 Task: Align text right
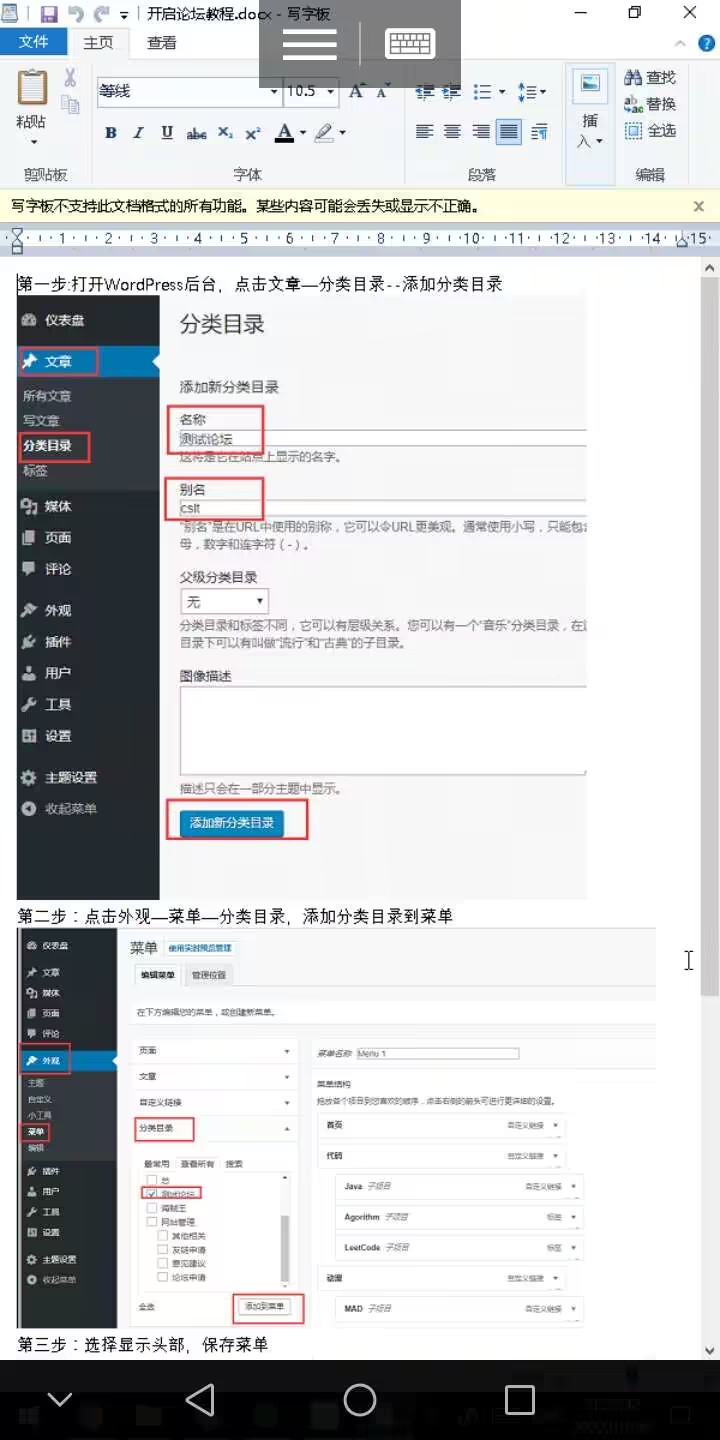point(480,132)
